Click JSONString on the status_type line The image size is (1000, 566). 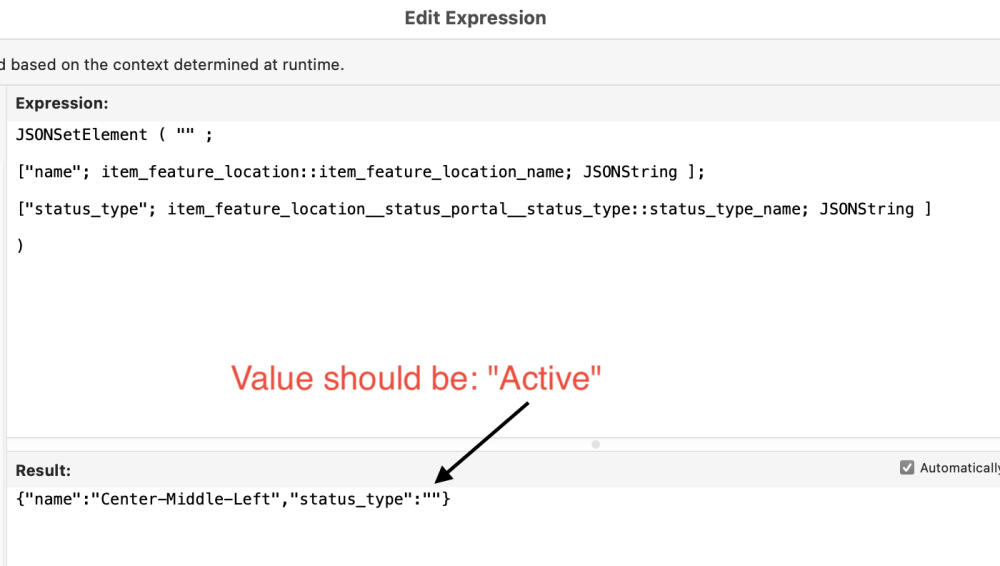[866, 209]
